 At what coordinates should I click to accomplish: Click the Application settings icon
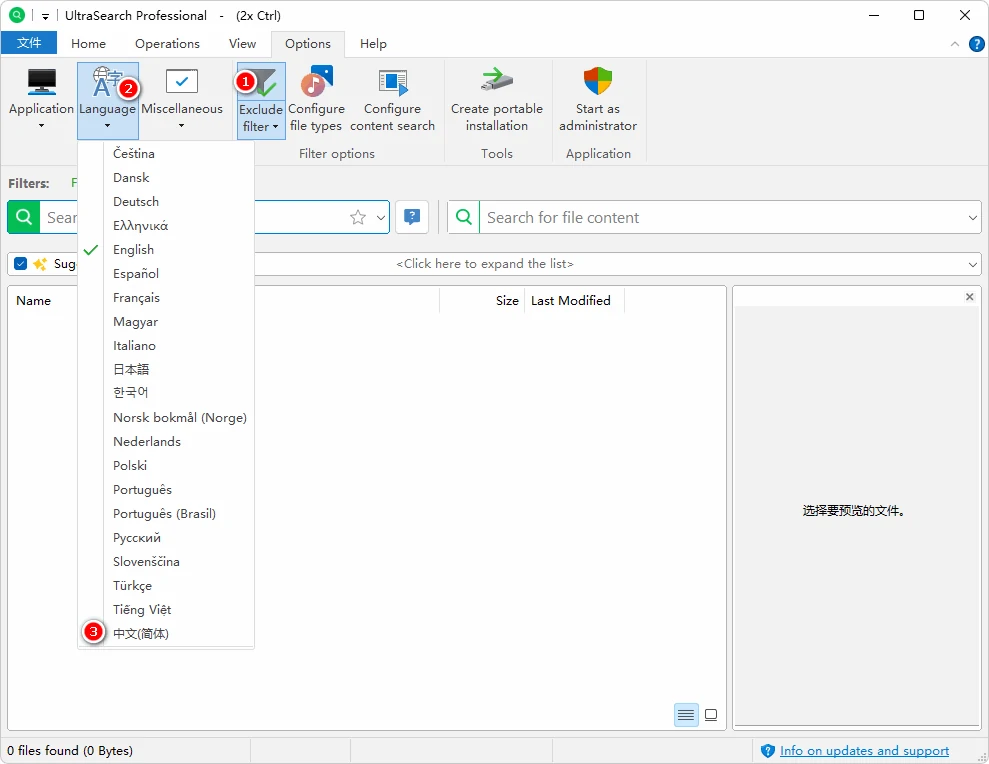(41, 83)
